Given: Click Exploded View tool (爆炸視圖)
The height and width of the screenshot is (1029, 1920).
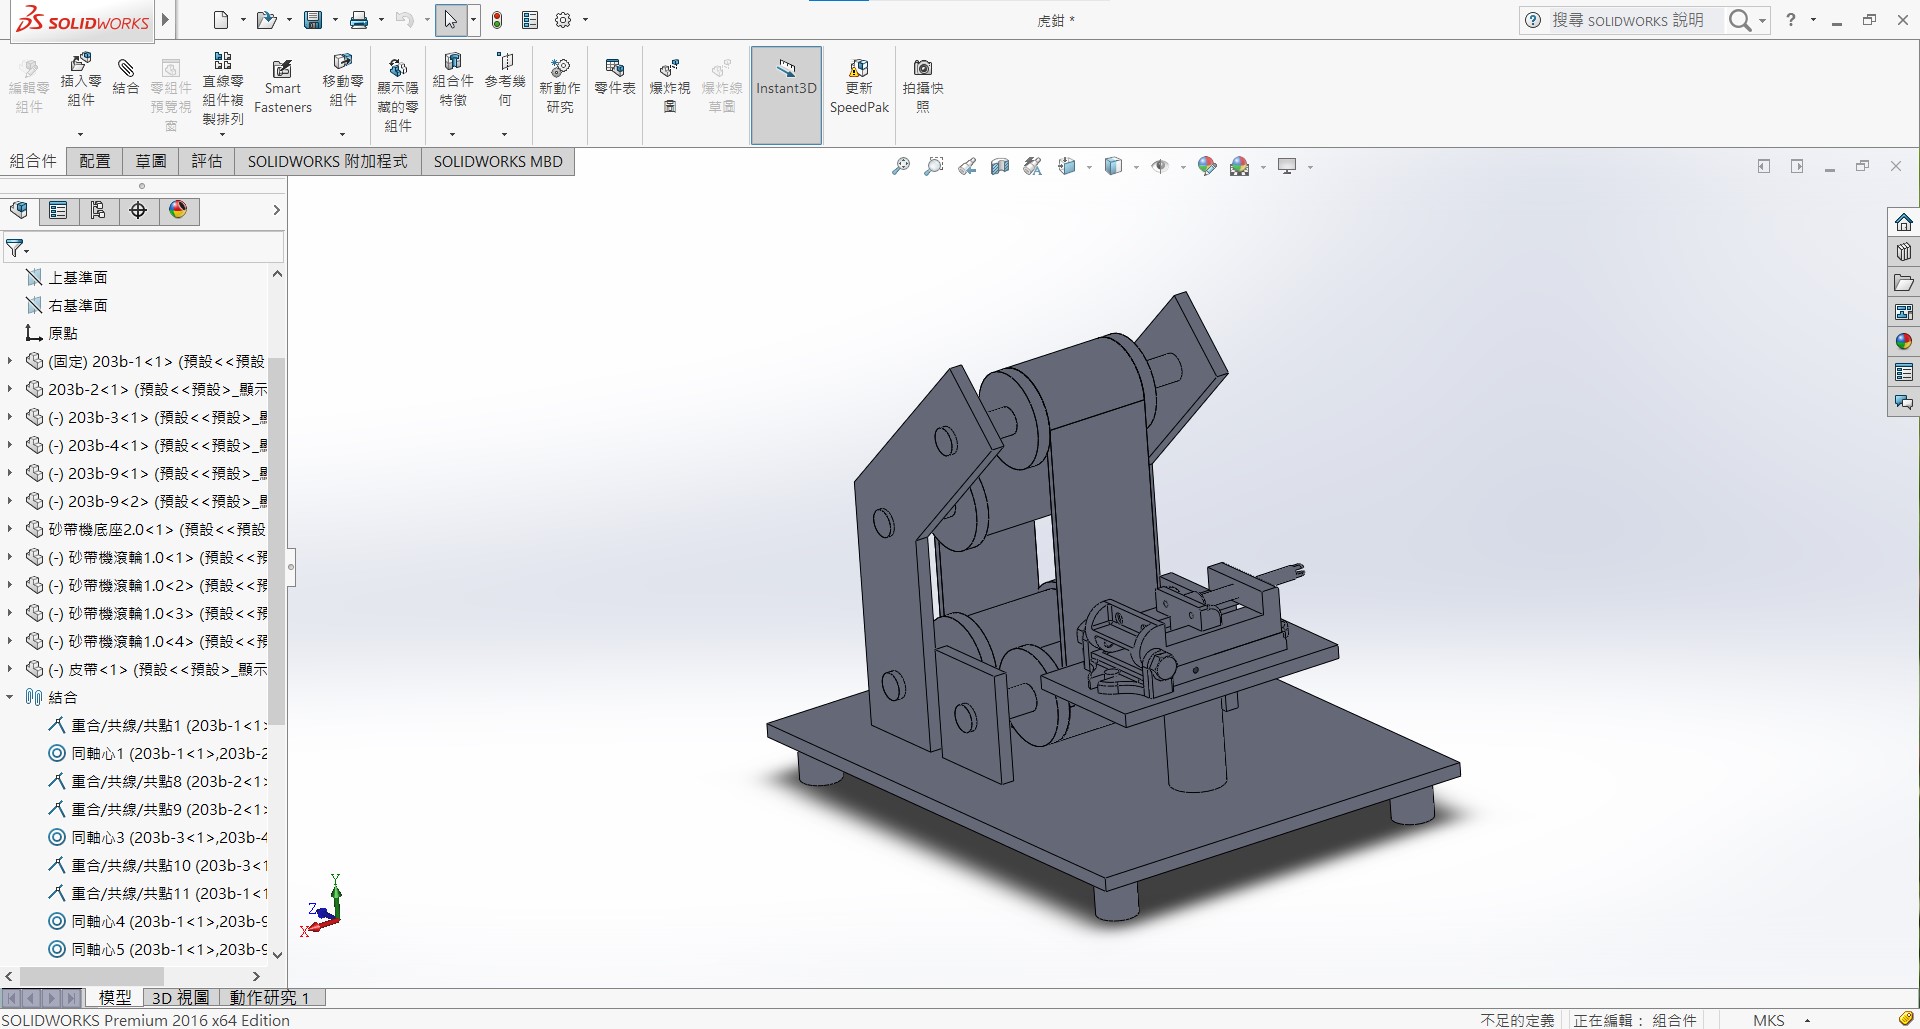Looking at the screenshot, I should click(670, 86).
